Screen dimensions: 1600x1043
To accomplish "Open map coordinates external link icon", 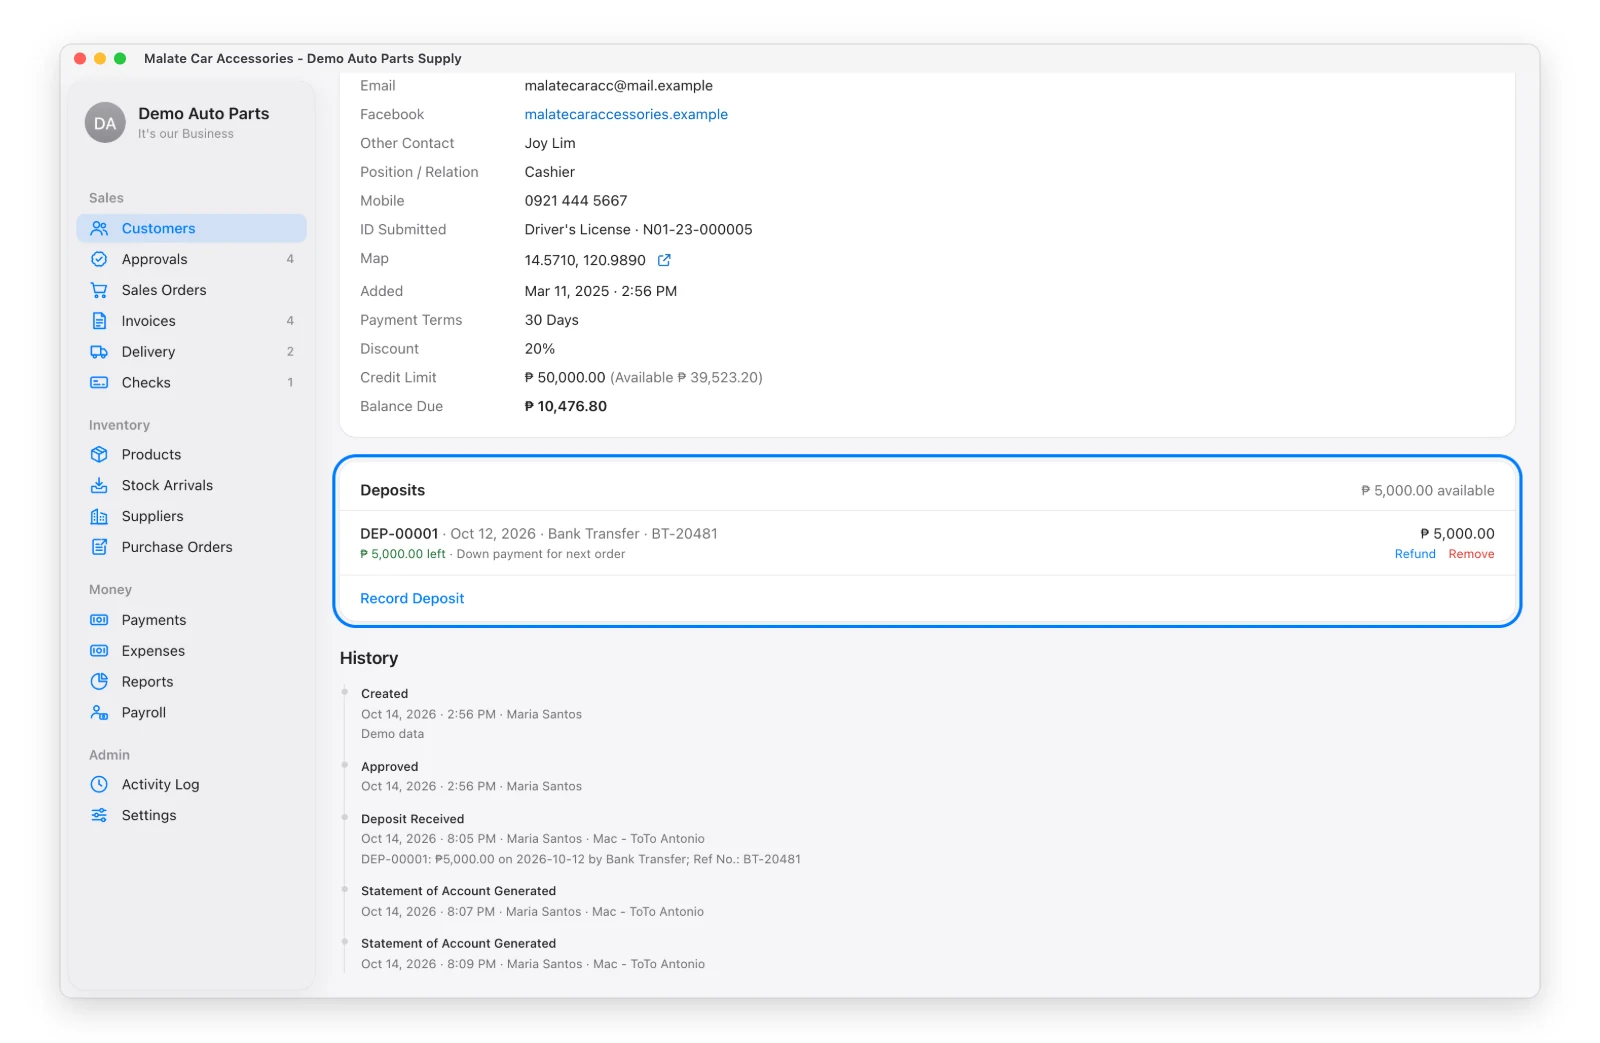I will 664,260.
